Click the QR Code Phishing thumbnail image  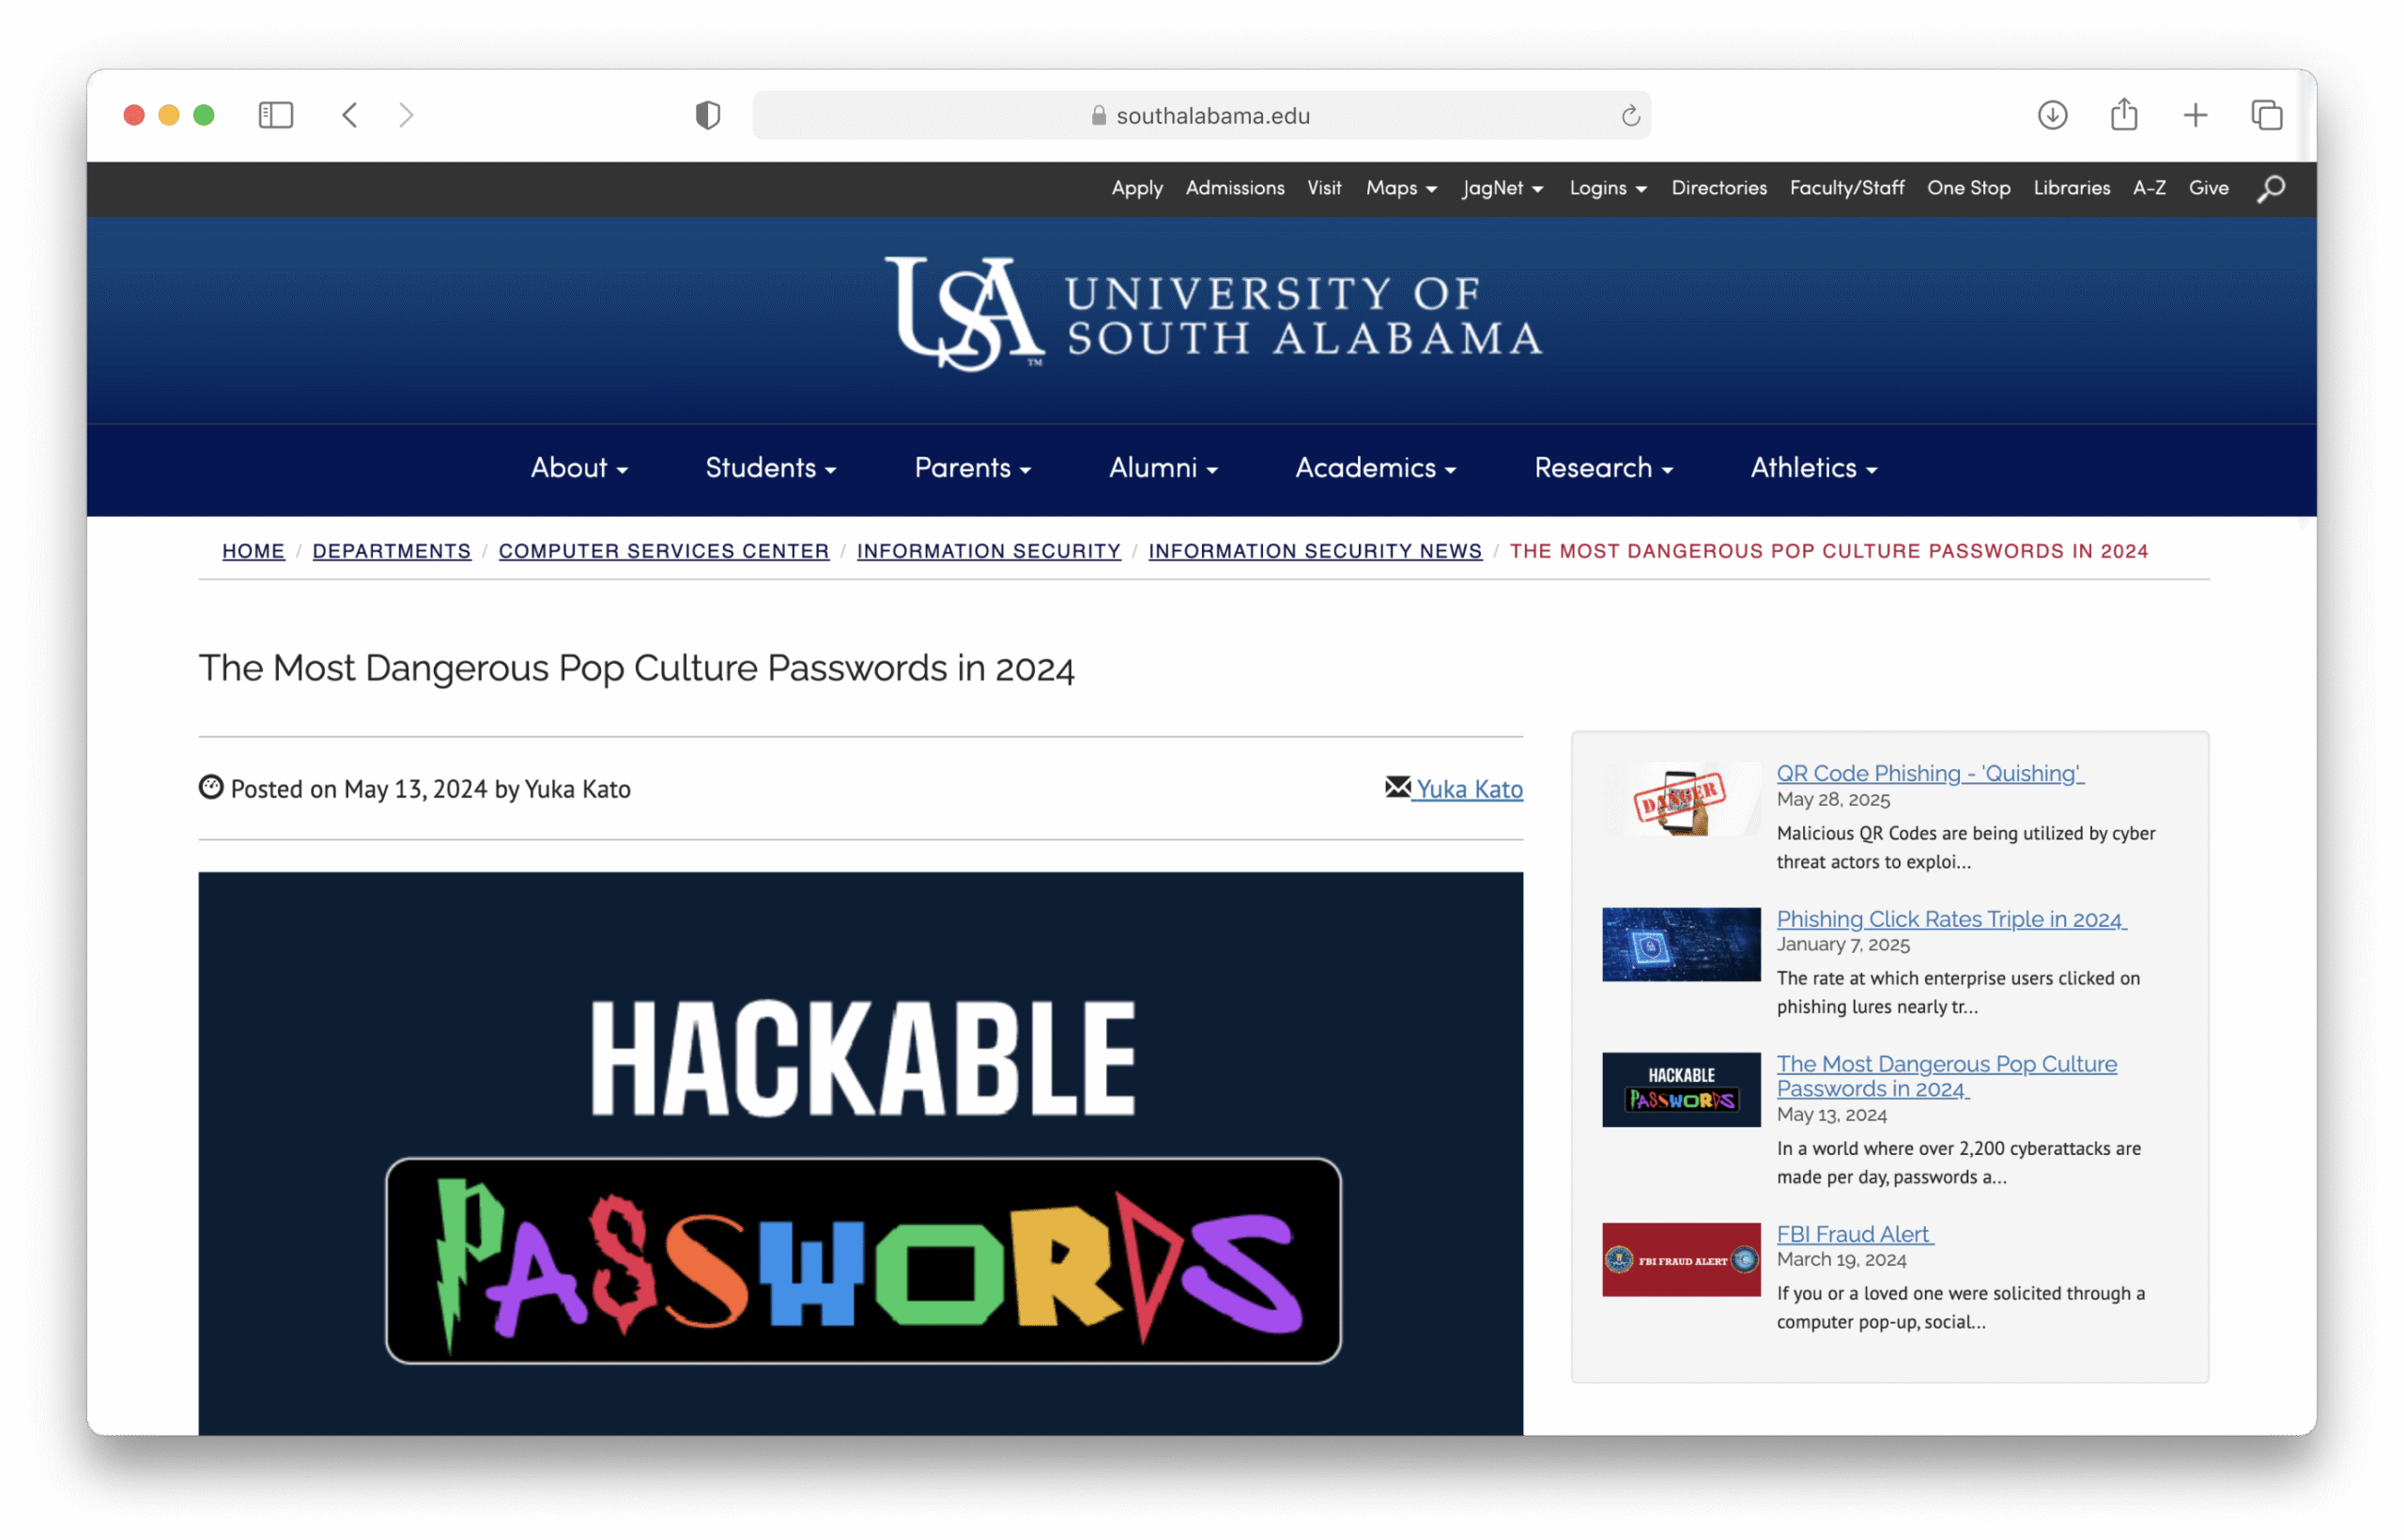coord(1680,799)
